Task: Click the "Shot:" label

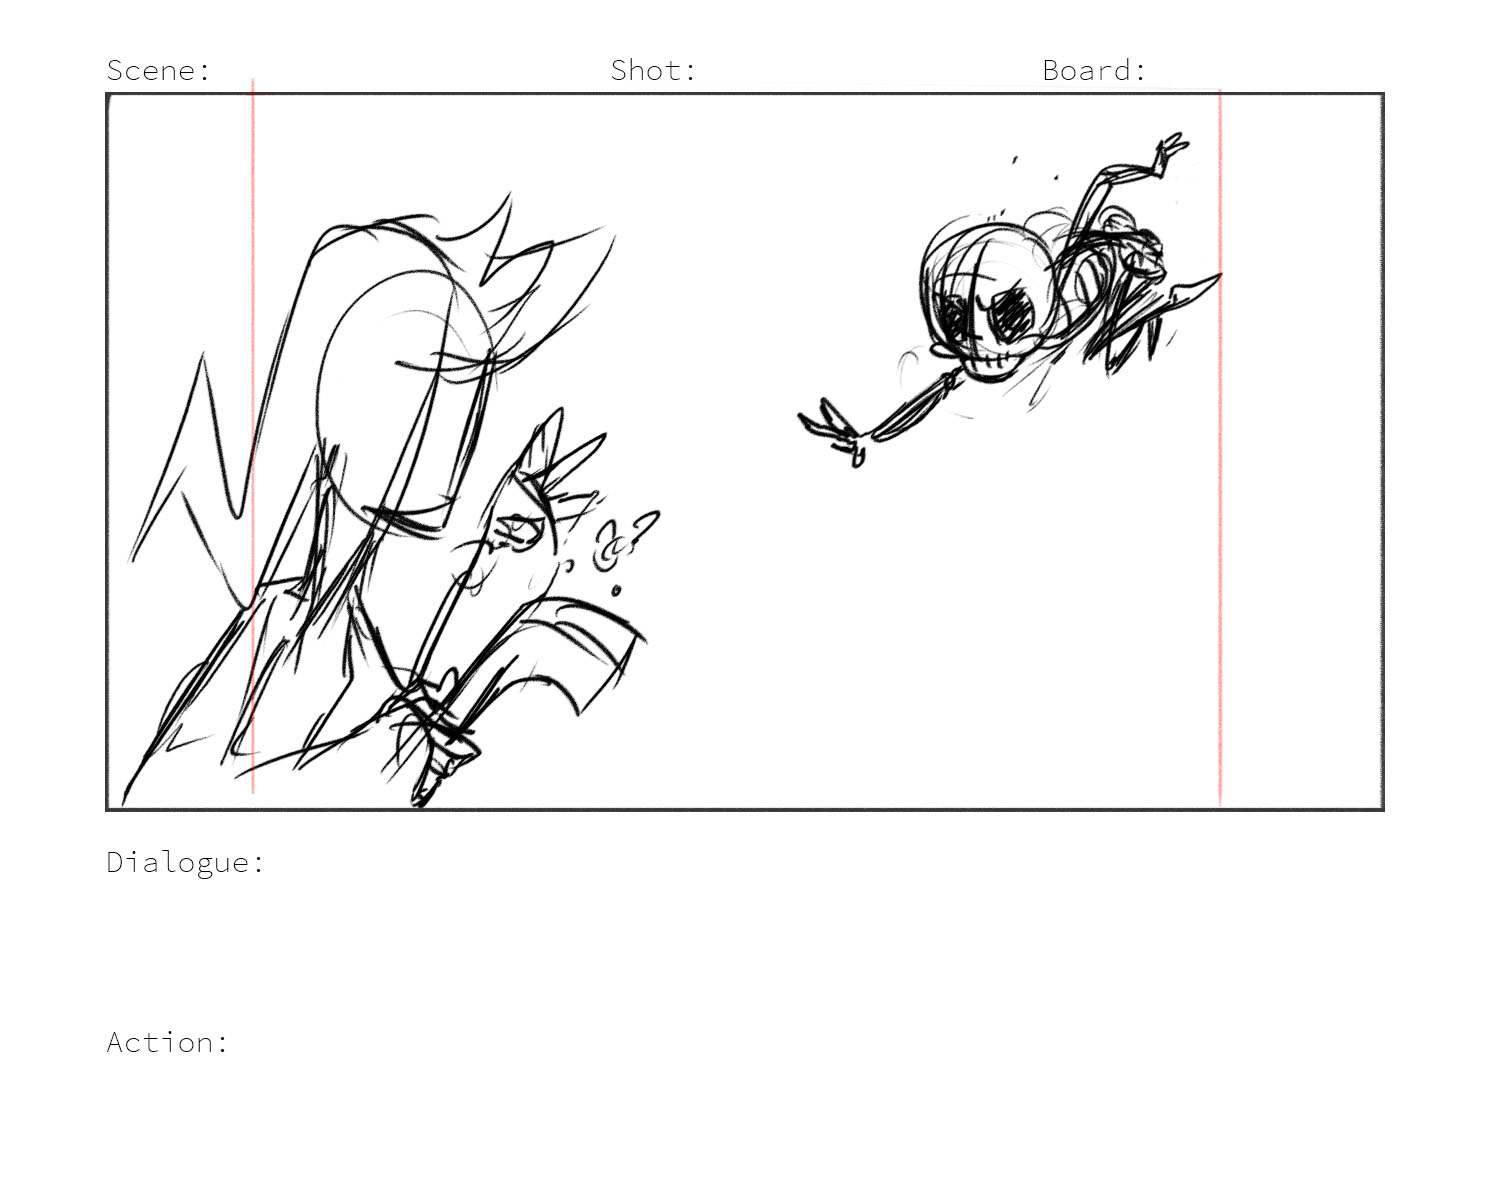Action: point(653,70)
